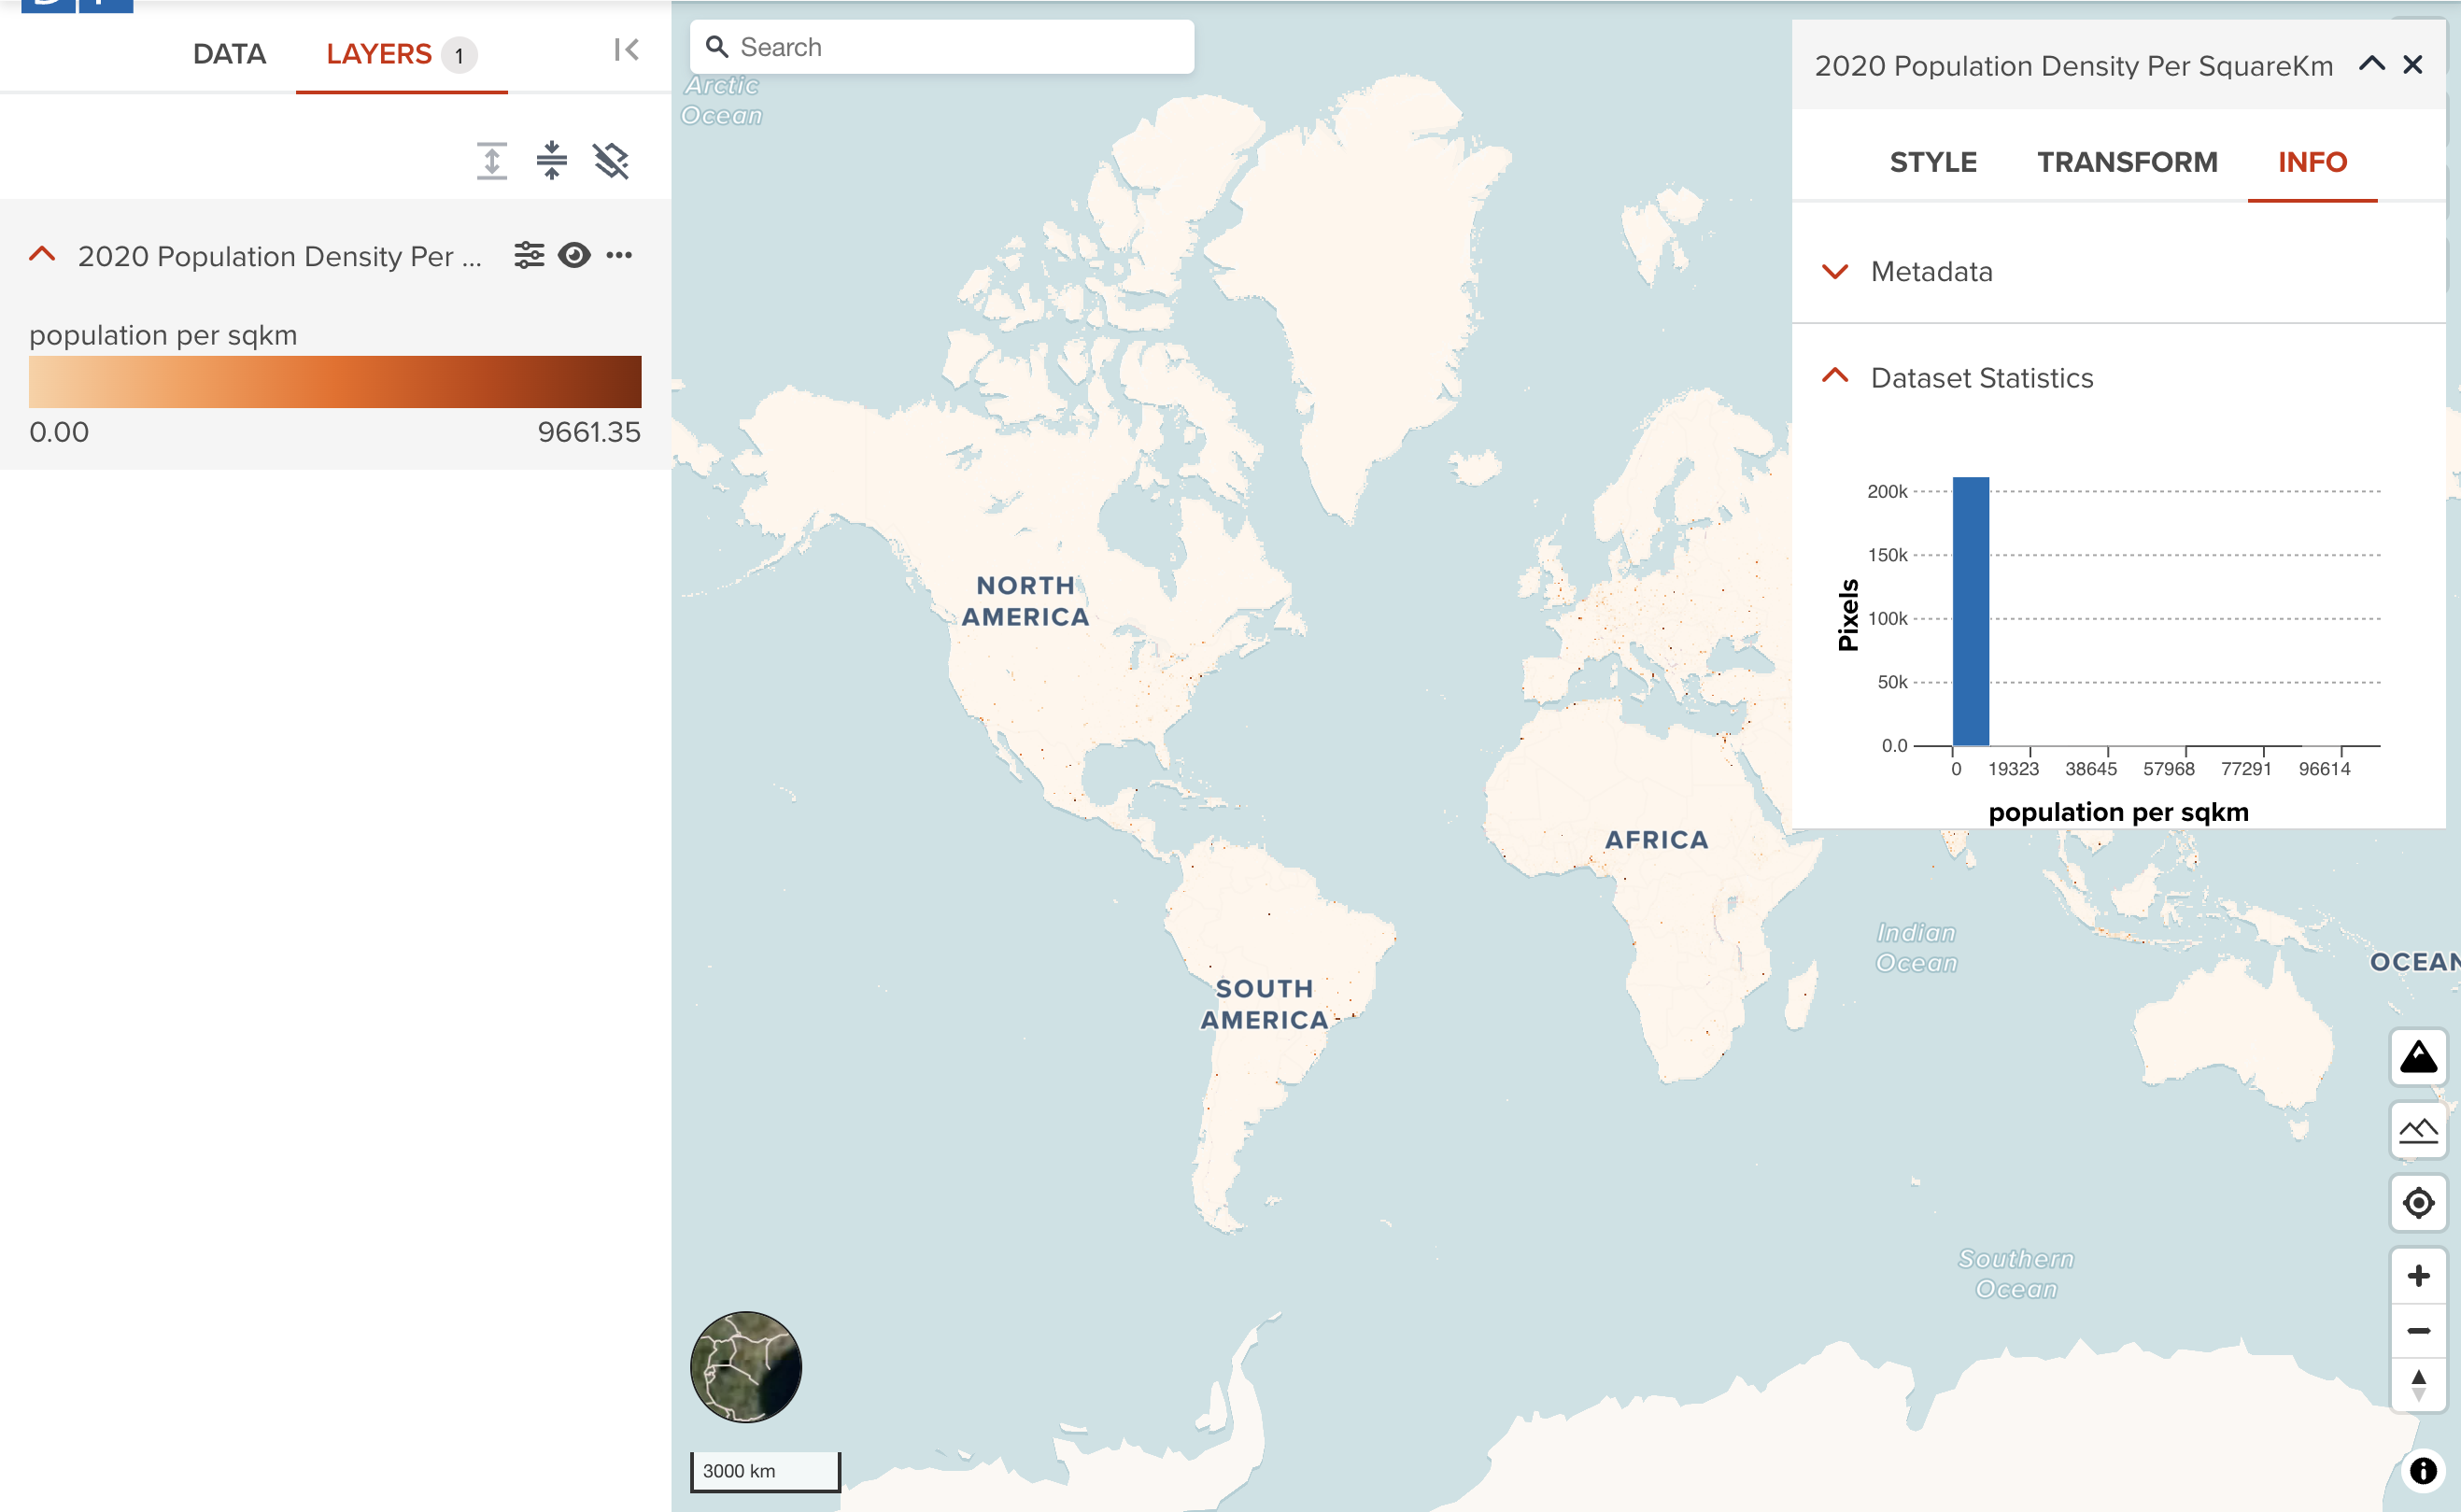Viewport: 2461px width, 1512px height.
Task: Click the minimap thumbnail in bottom-left
Action: 747,1370
